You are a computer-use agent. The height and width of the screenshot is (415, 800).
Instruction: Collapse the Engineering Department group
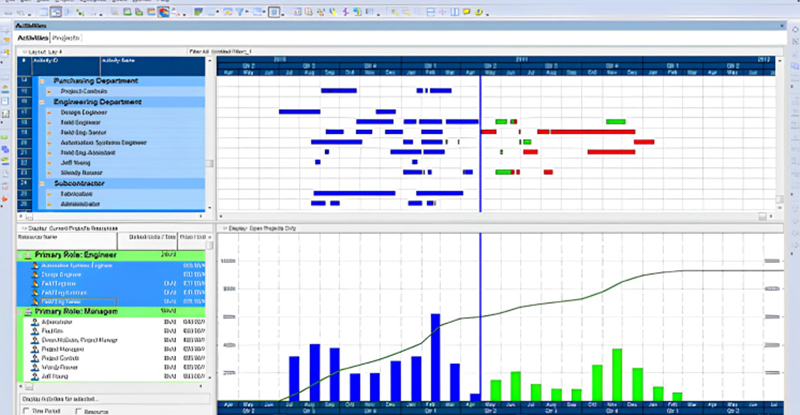(41, 102)
